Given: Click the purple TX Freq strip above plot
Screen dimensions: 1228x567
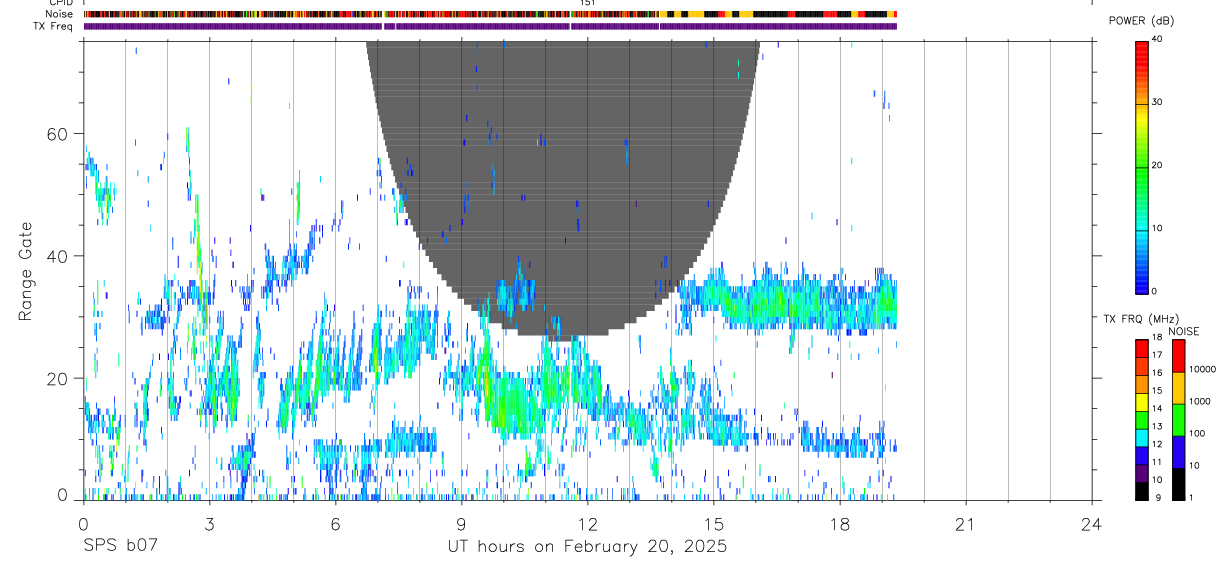Looking at the screenshot, I should 490,26.
